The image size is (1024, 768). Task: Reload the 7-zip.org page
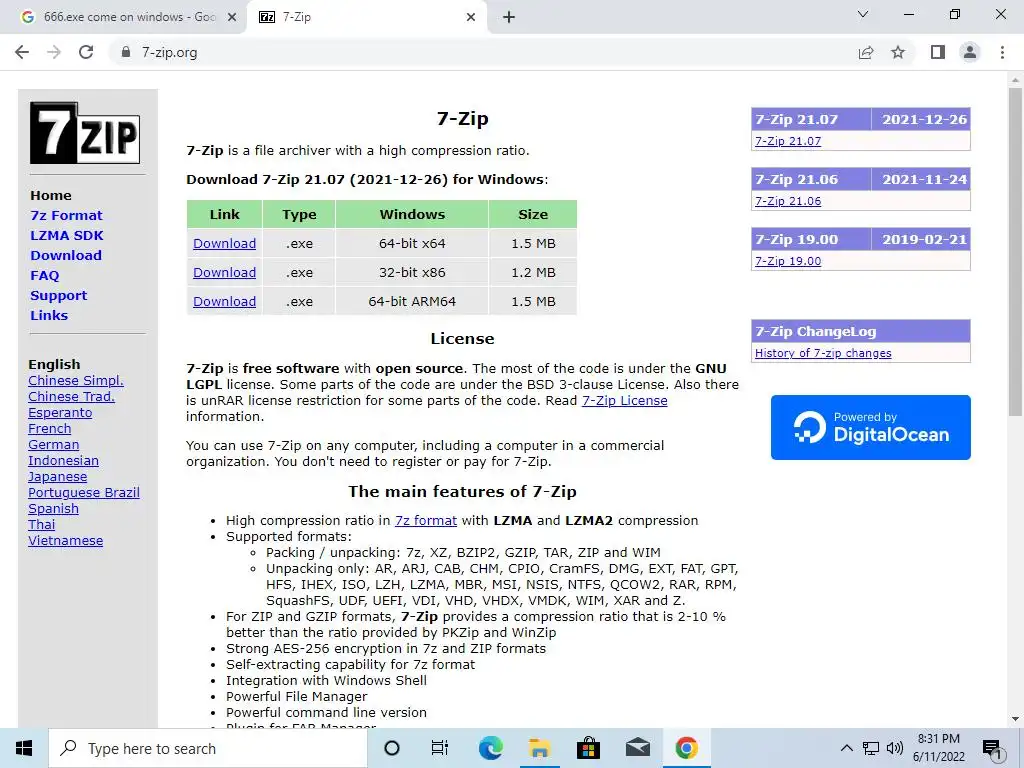pyautogui.click(x=86, y=52)
